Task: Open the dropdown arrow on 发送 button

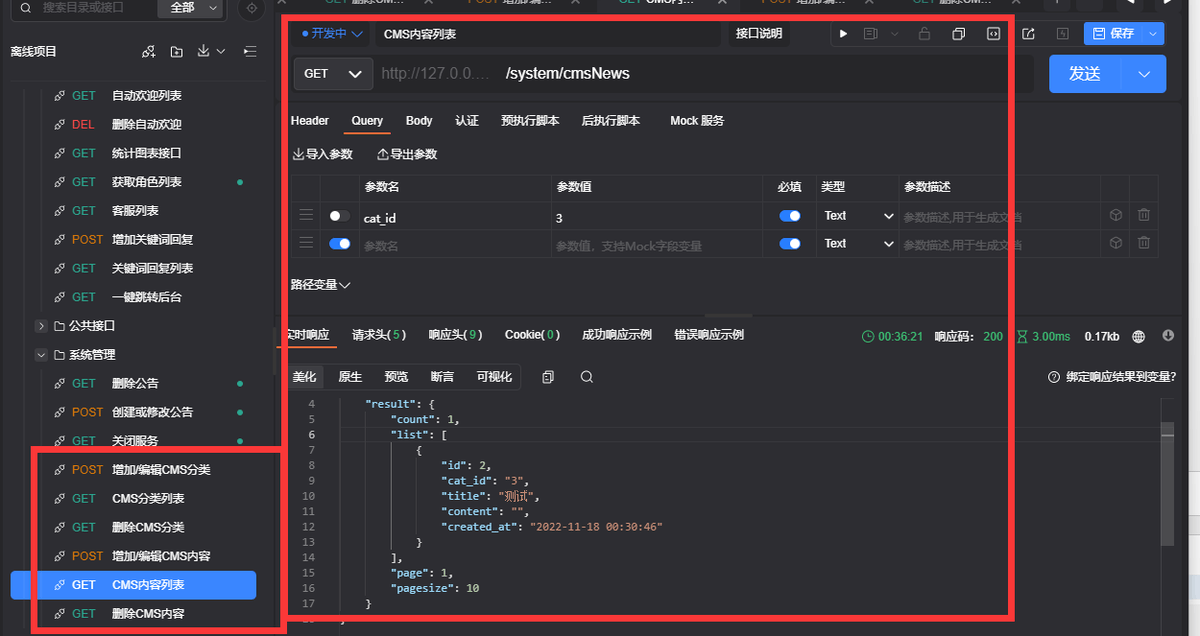Action: [1144, 73]
